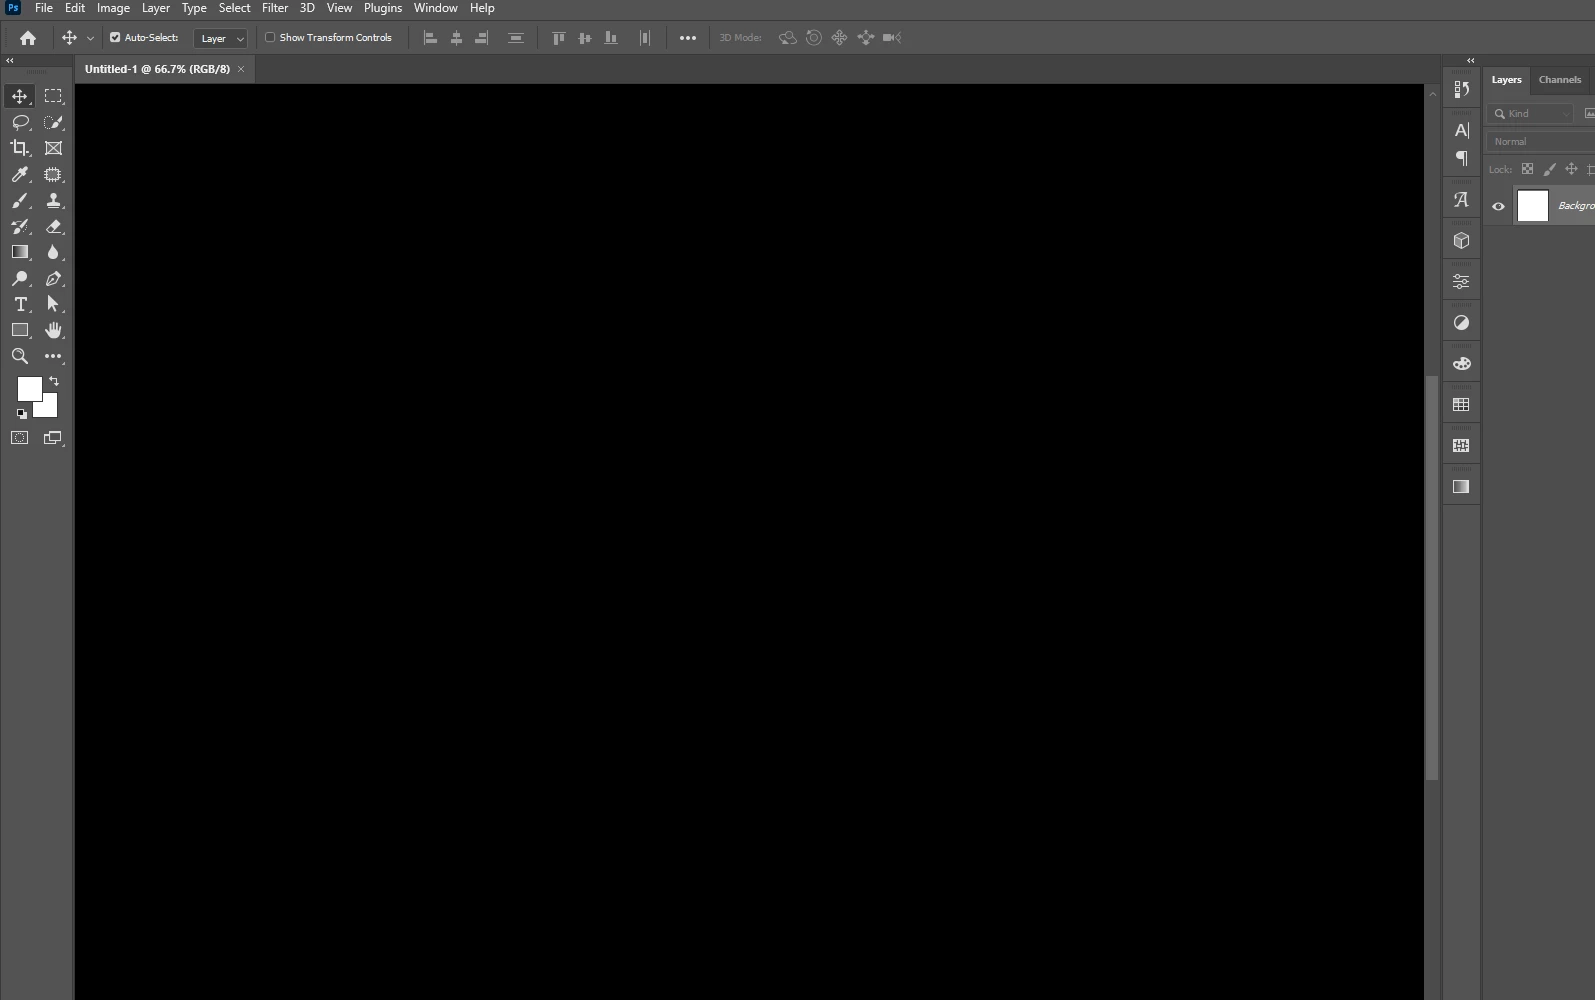The height and width of the screenshot is (1000, 1595).
Task: Open the Window menu
Action: [x=435, y=8]
